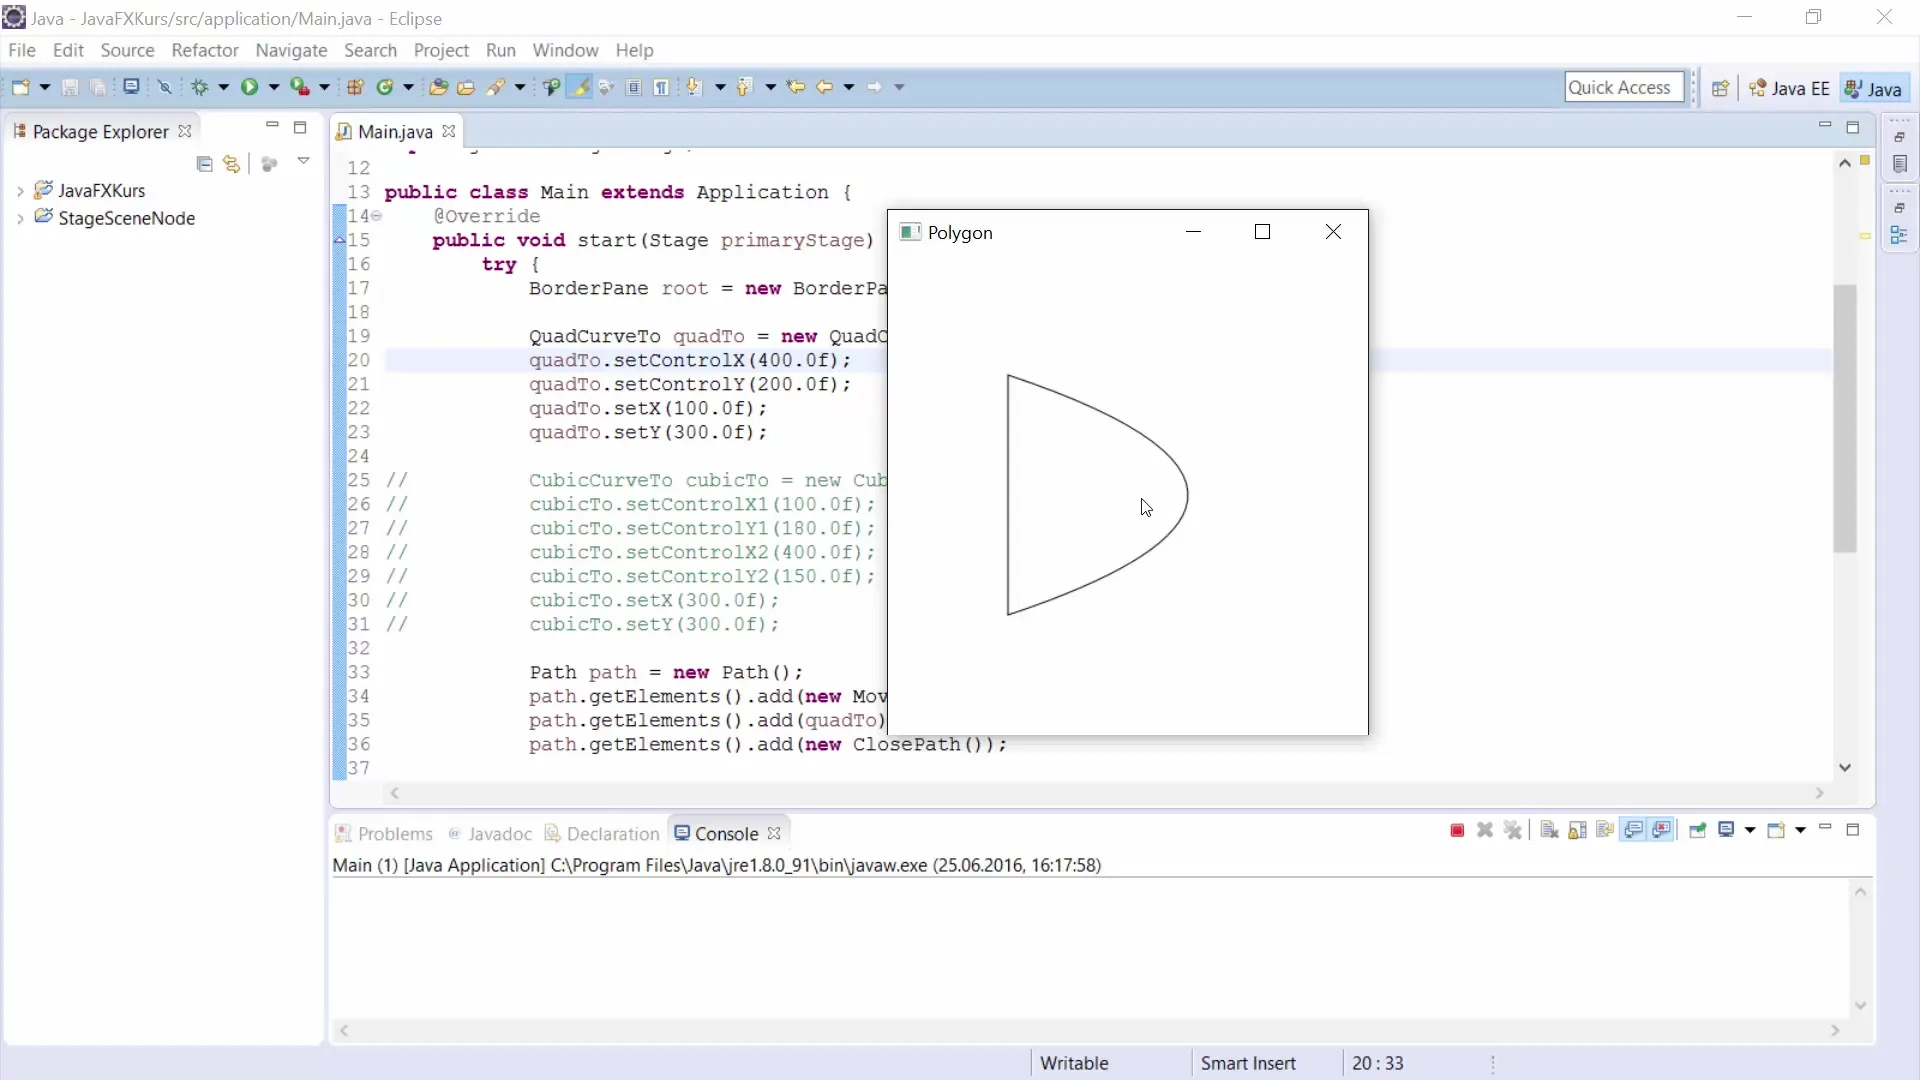Image resolution: width=1920 pixels, height=1080 pixels.
Task: Open Display Selected Console dropdown arrow
Action: tap(1750, 831)
